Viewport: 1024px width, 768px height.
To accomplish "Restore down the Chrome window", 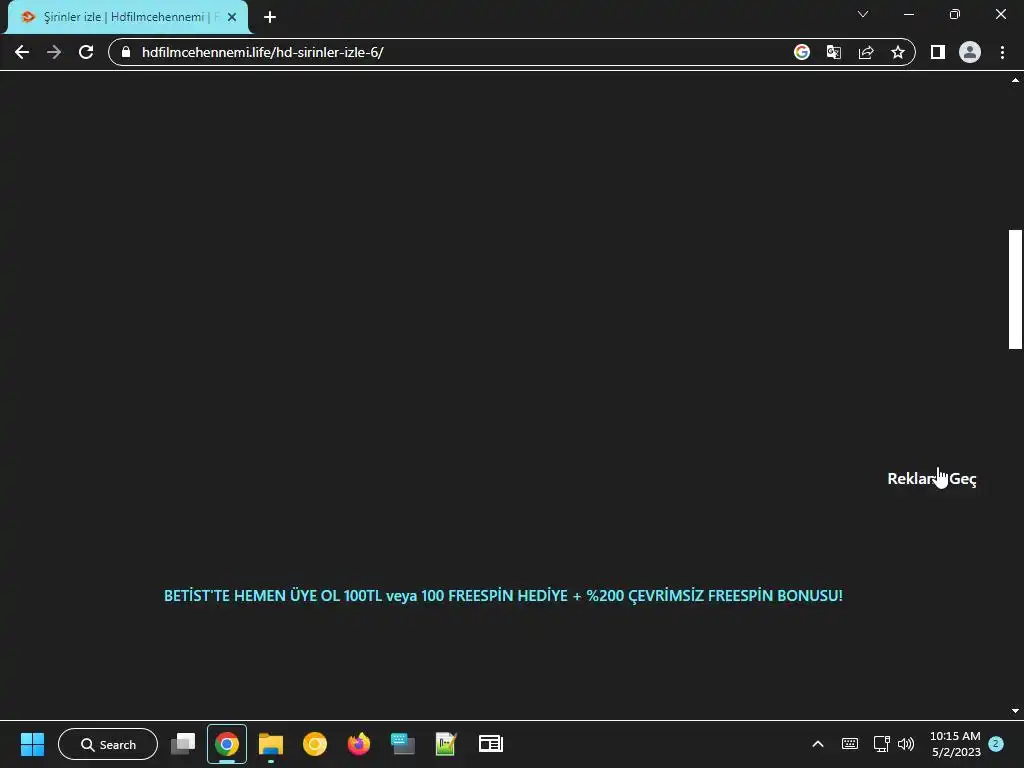I will tap(955, 14).
